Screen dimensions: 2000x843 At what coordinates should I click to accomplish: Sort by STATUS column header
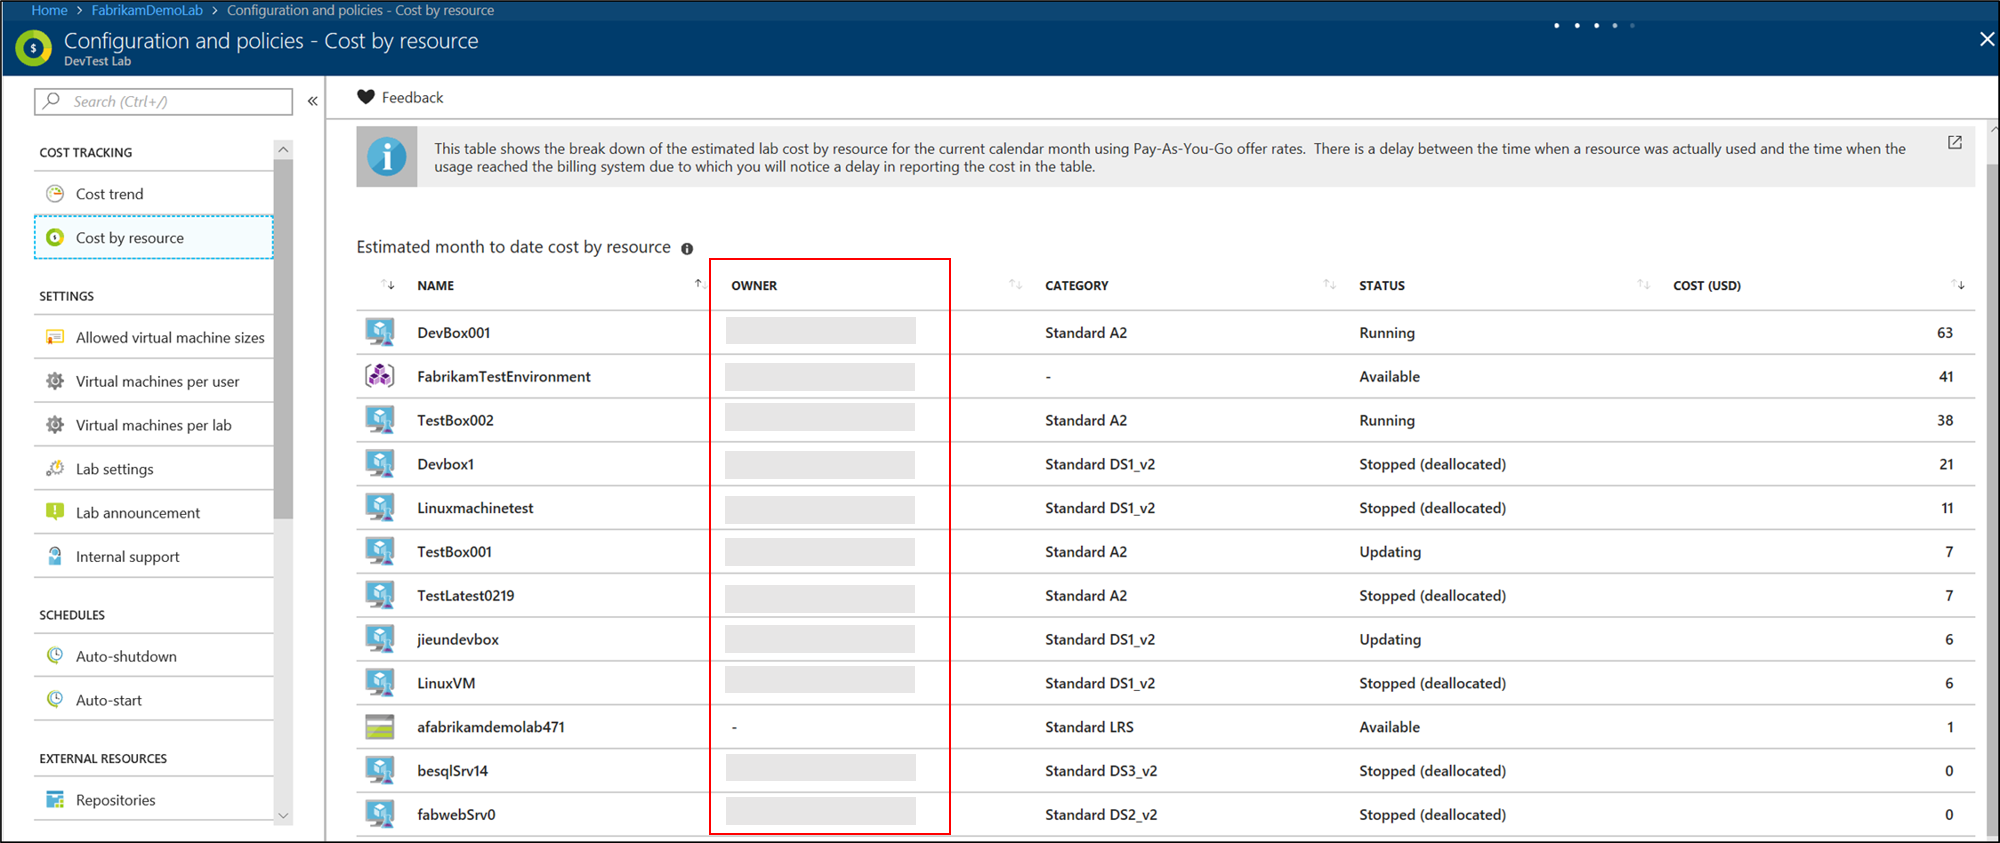coord(1382,286)
